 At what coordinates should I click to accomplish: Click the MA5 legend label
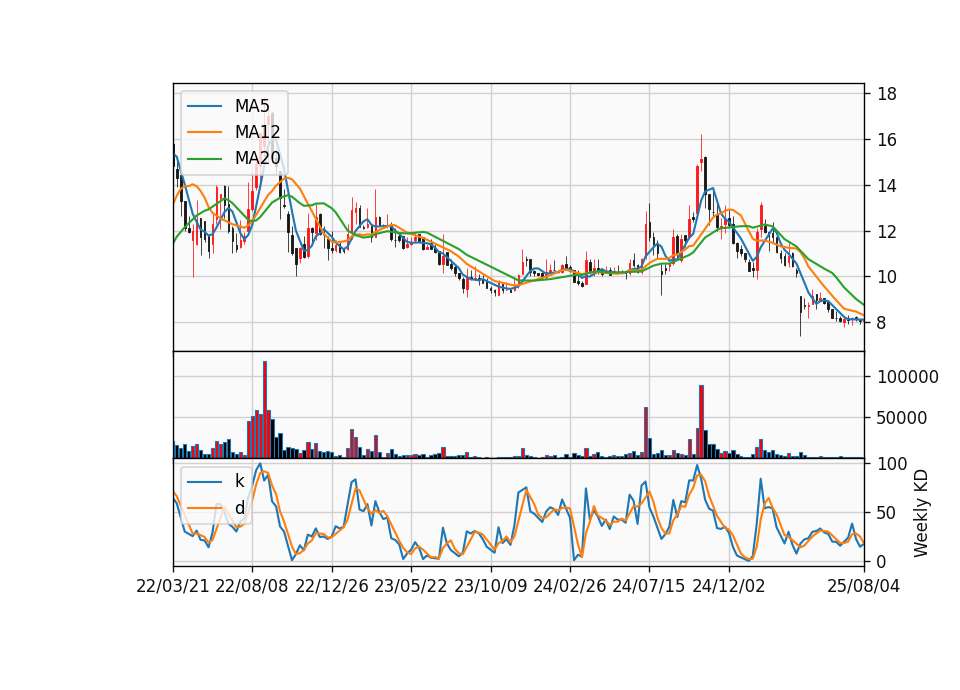[252, 106]
